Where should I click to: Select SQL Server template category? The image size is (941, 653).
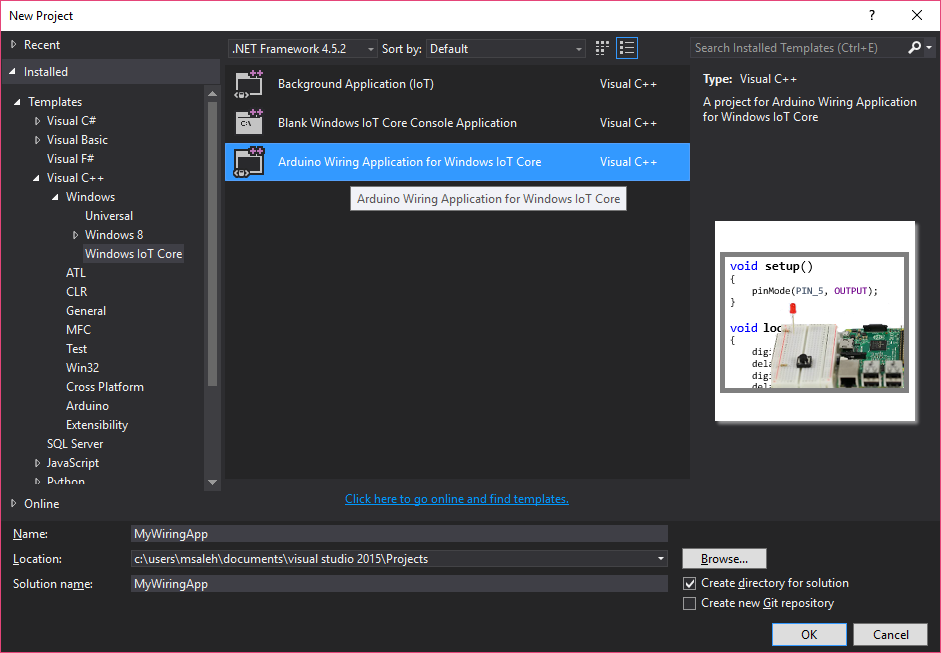coord(75,444)
